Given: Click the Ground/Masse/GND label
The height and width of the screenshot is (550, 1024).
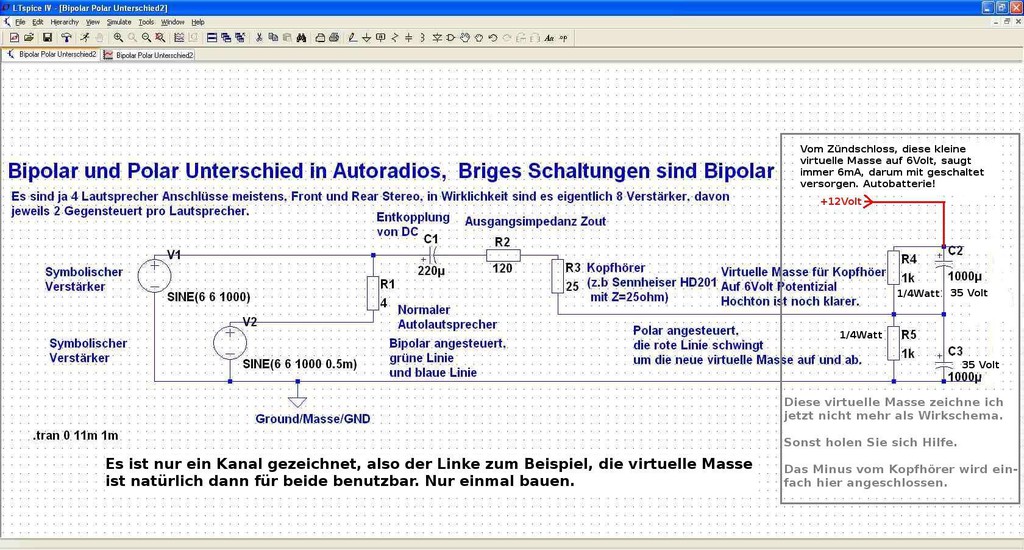Looking at the screenshot, I should [x=313, y=419].
